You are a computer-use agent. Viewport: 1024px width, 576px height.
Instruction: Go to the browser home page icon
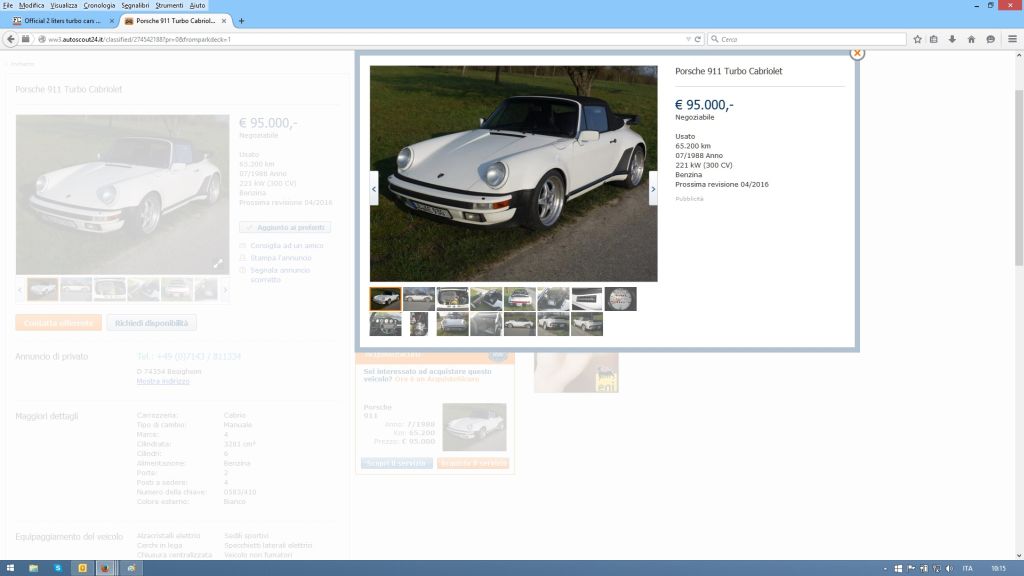coord(971,39)
